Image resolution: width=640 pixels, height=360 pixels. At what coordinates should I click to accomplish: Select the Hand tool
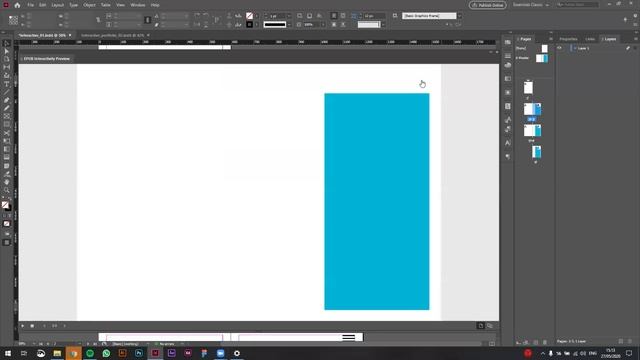(x=7, y=182)
